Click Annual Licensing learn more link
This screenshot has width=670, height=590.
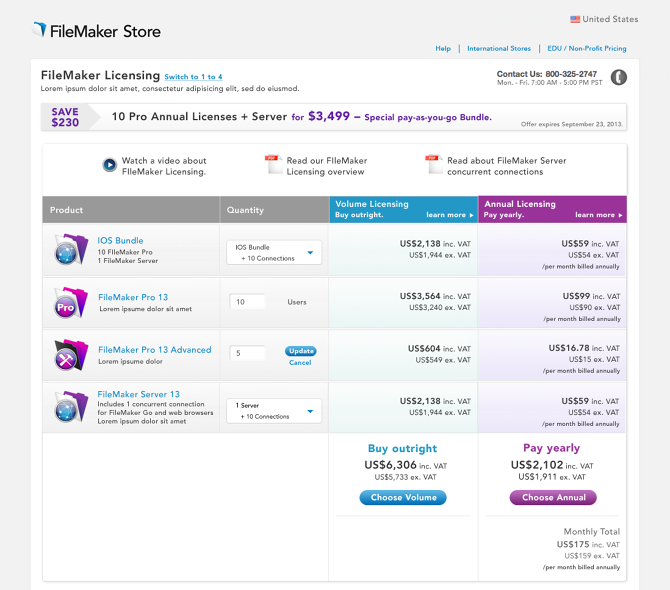599,215
